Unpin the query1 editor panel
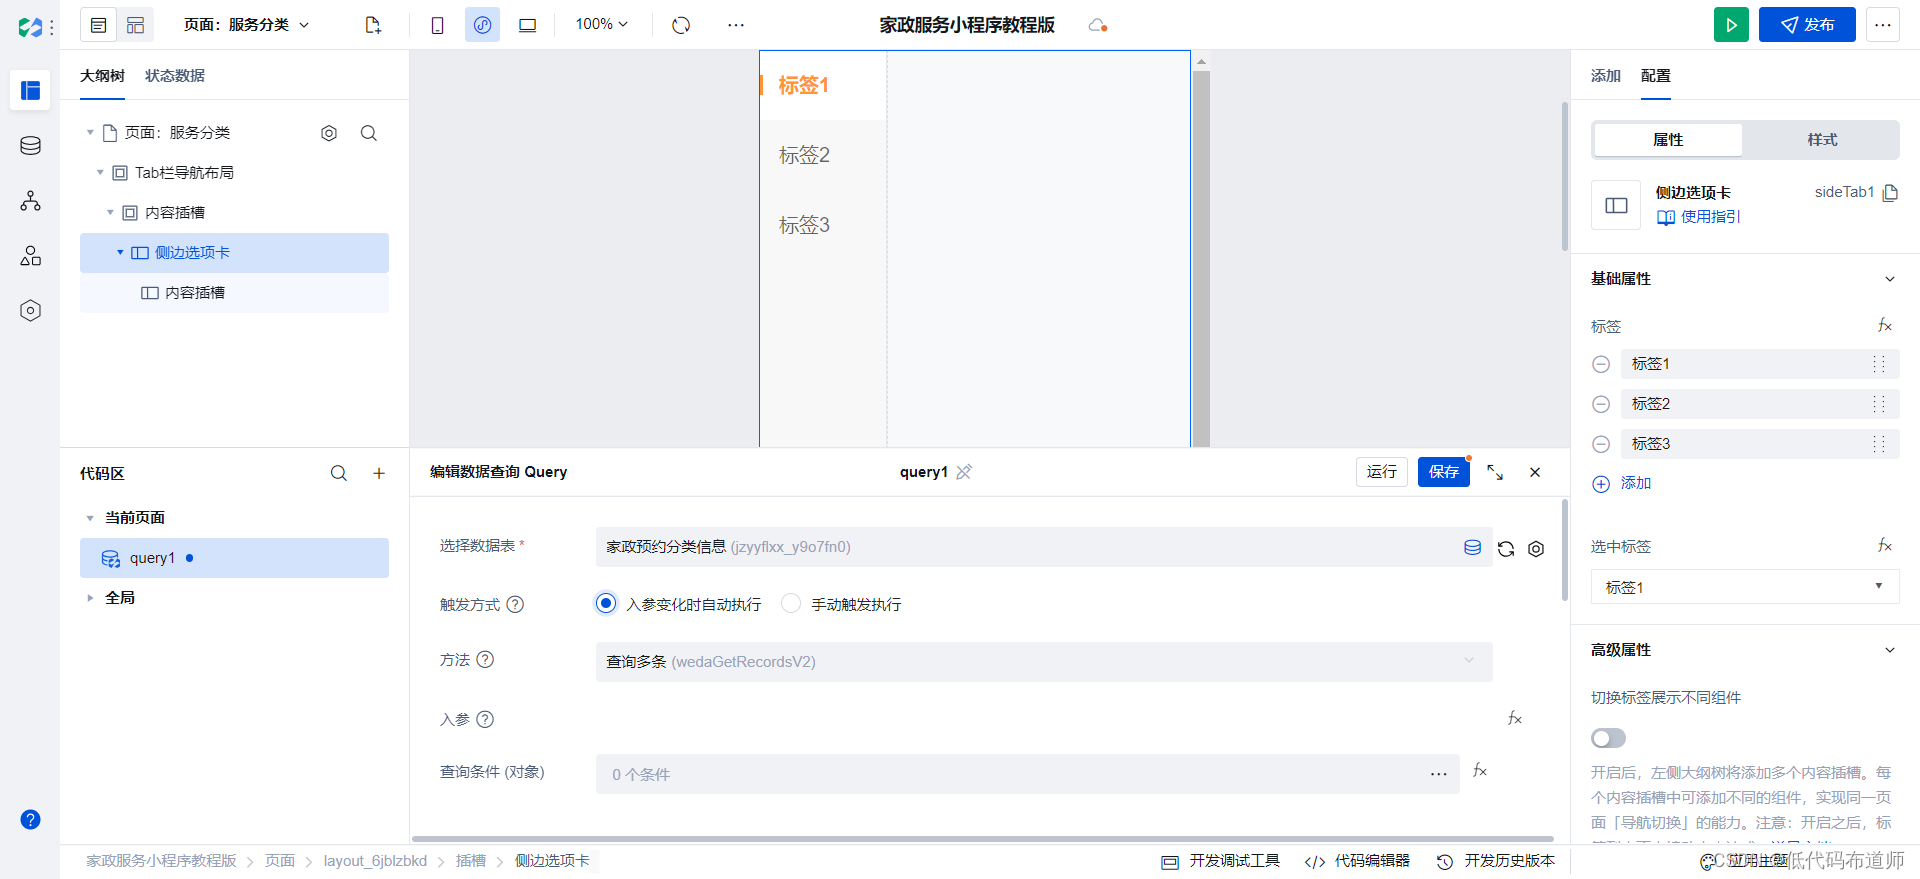The width and height of the screenshot is (1920, 879). click(x=964, y=472)
